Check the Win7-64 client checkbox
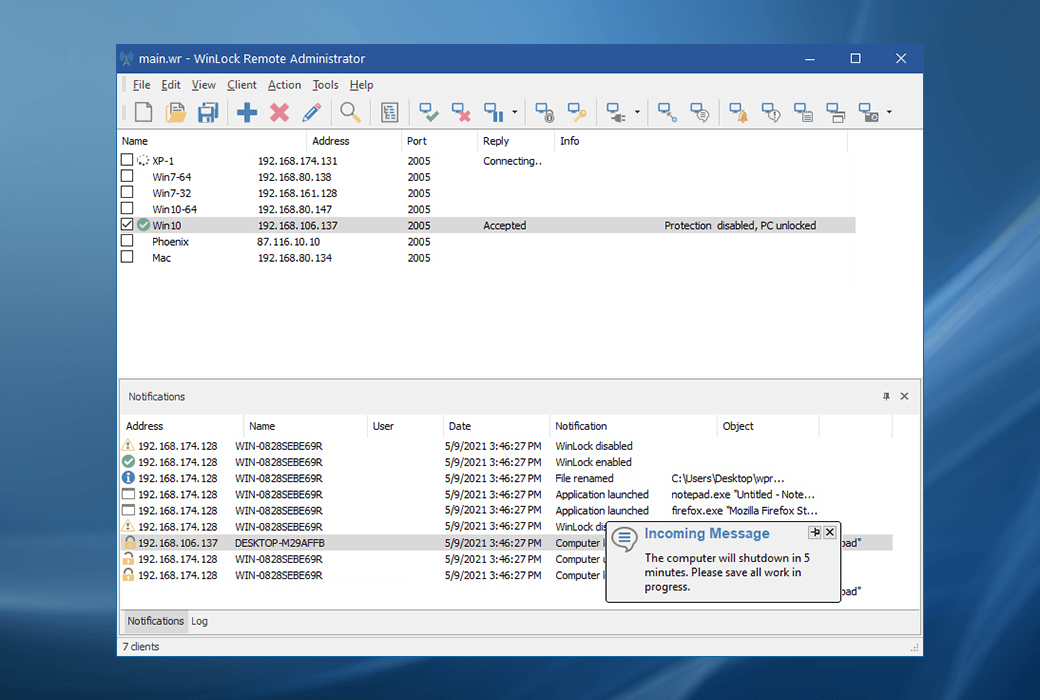The height and width of the screenshot is (700, 1040). click(127, 176)
